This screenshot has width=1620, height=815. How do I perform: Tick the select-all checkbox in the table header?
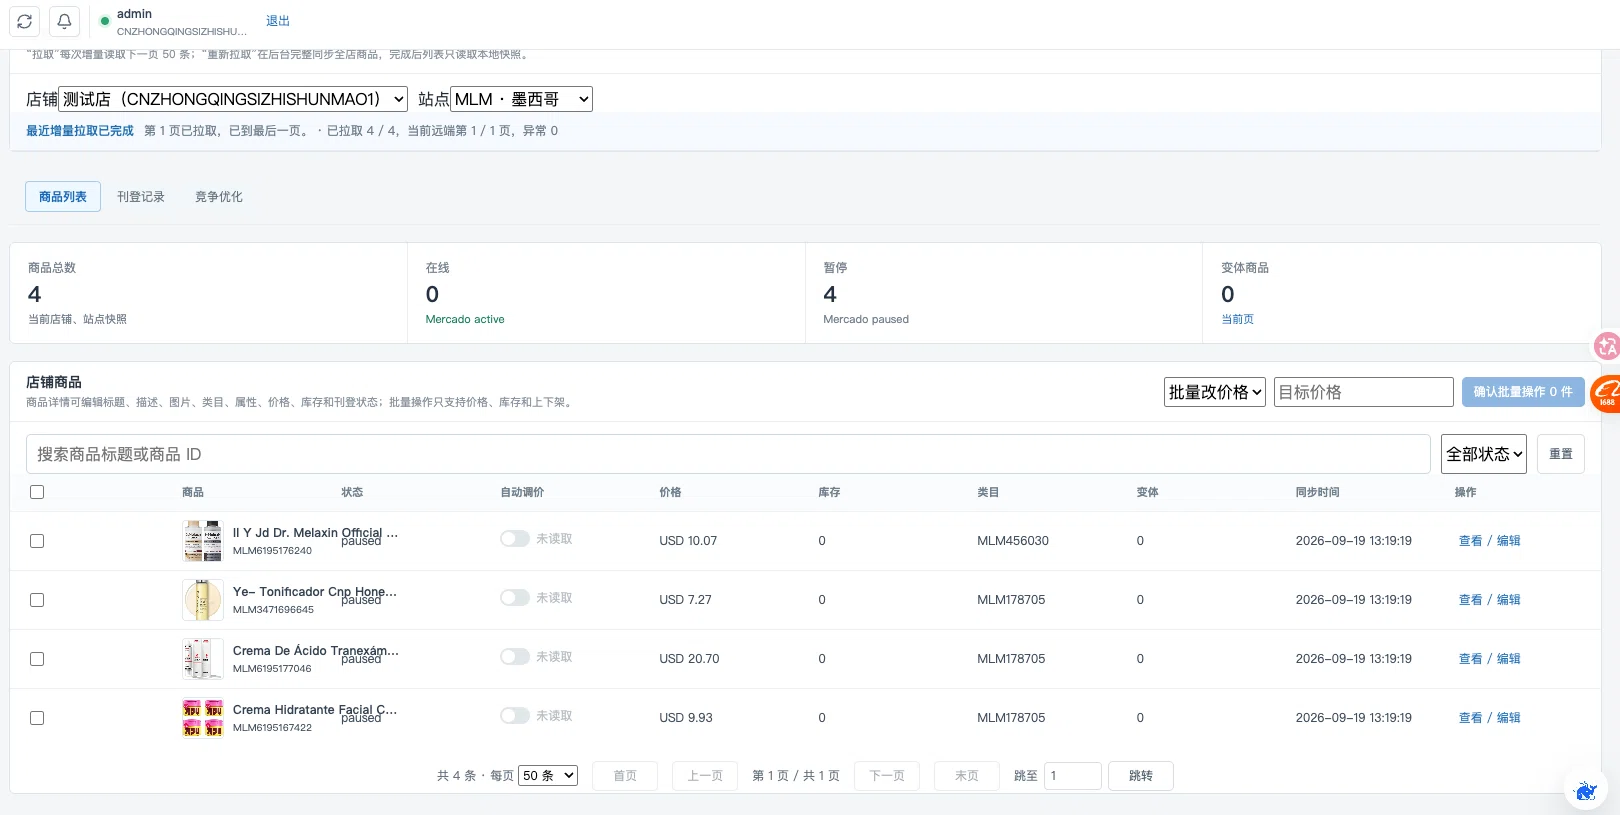[37, 492]
